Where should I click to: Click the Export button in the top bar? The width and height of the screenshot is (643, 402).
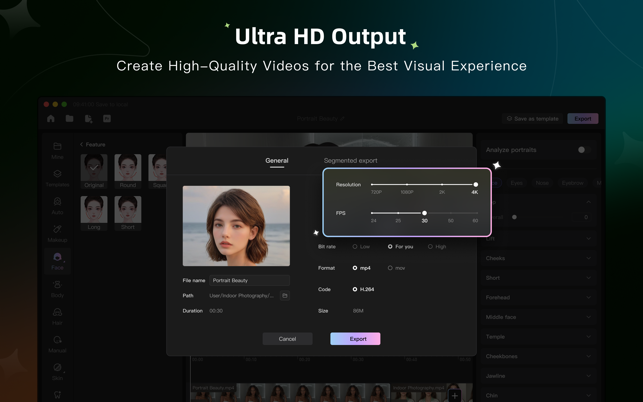click(x=583, y=119)
